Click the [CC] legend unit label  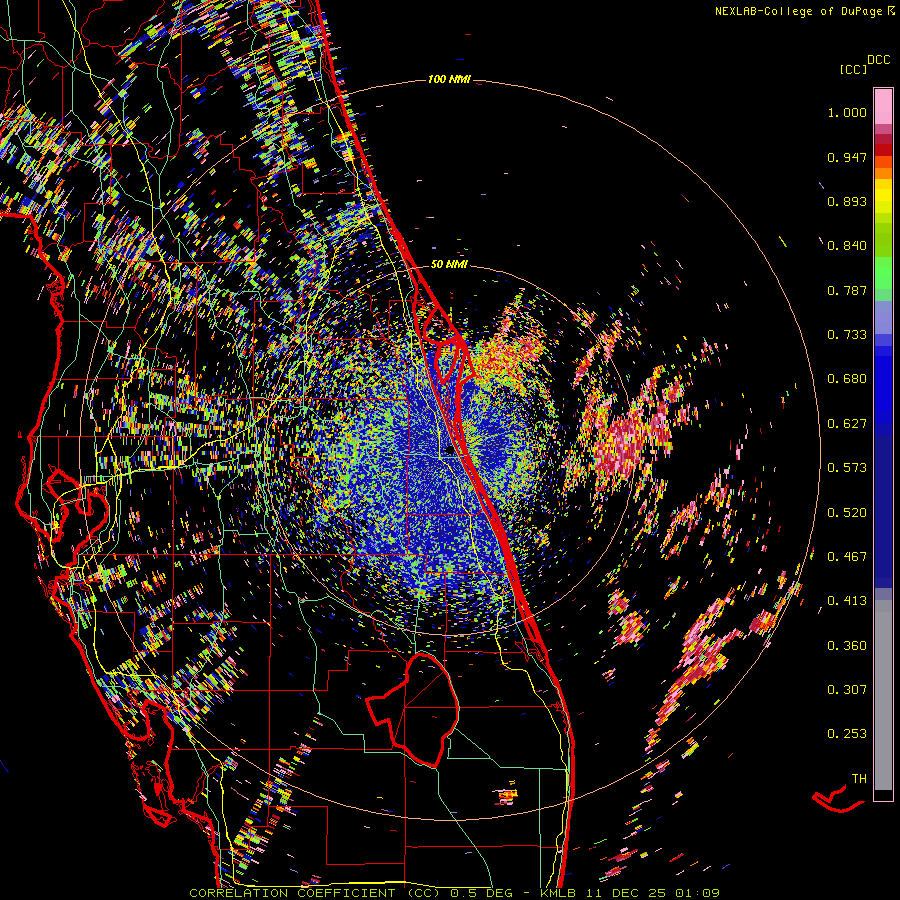coord(853,69)
